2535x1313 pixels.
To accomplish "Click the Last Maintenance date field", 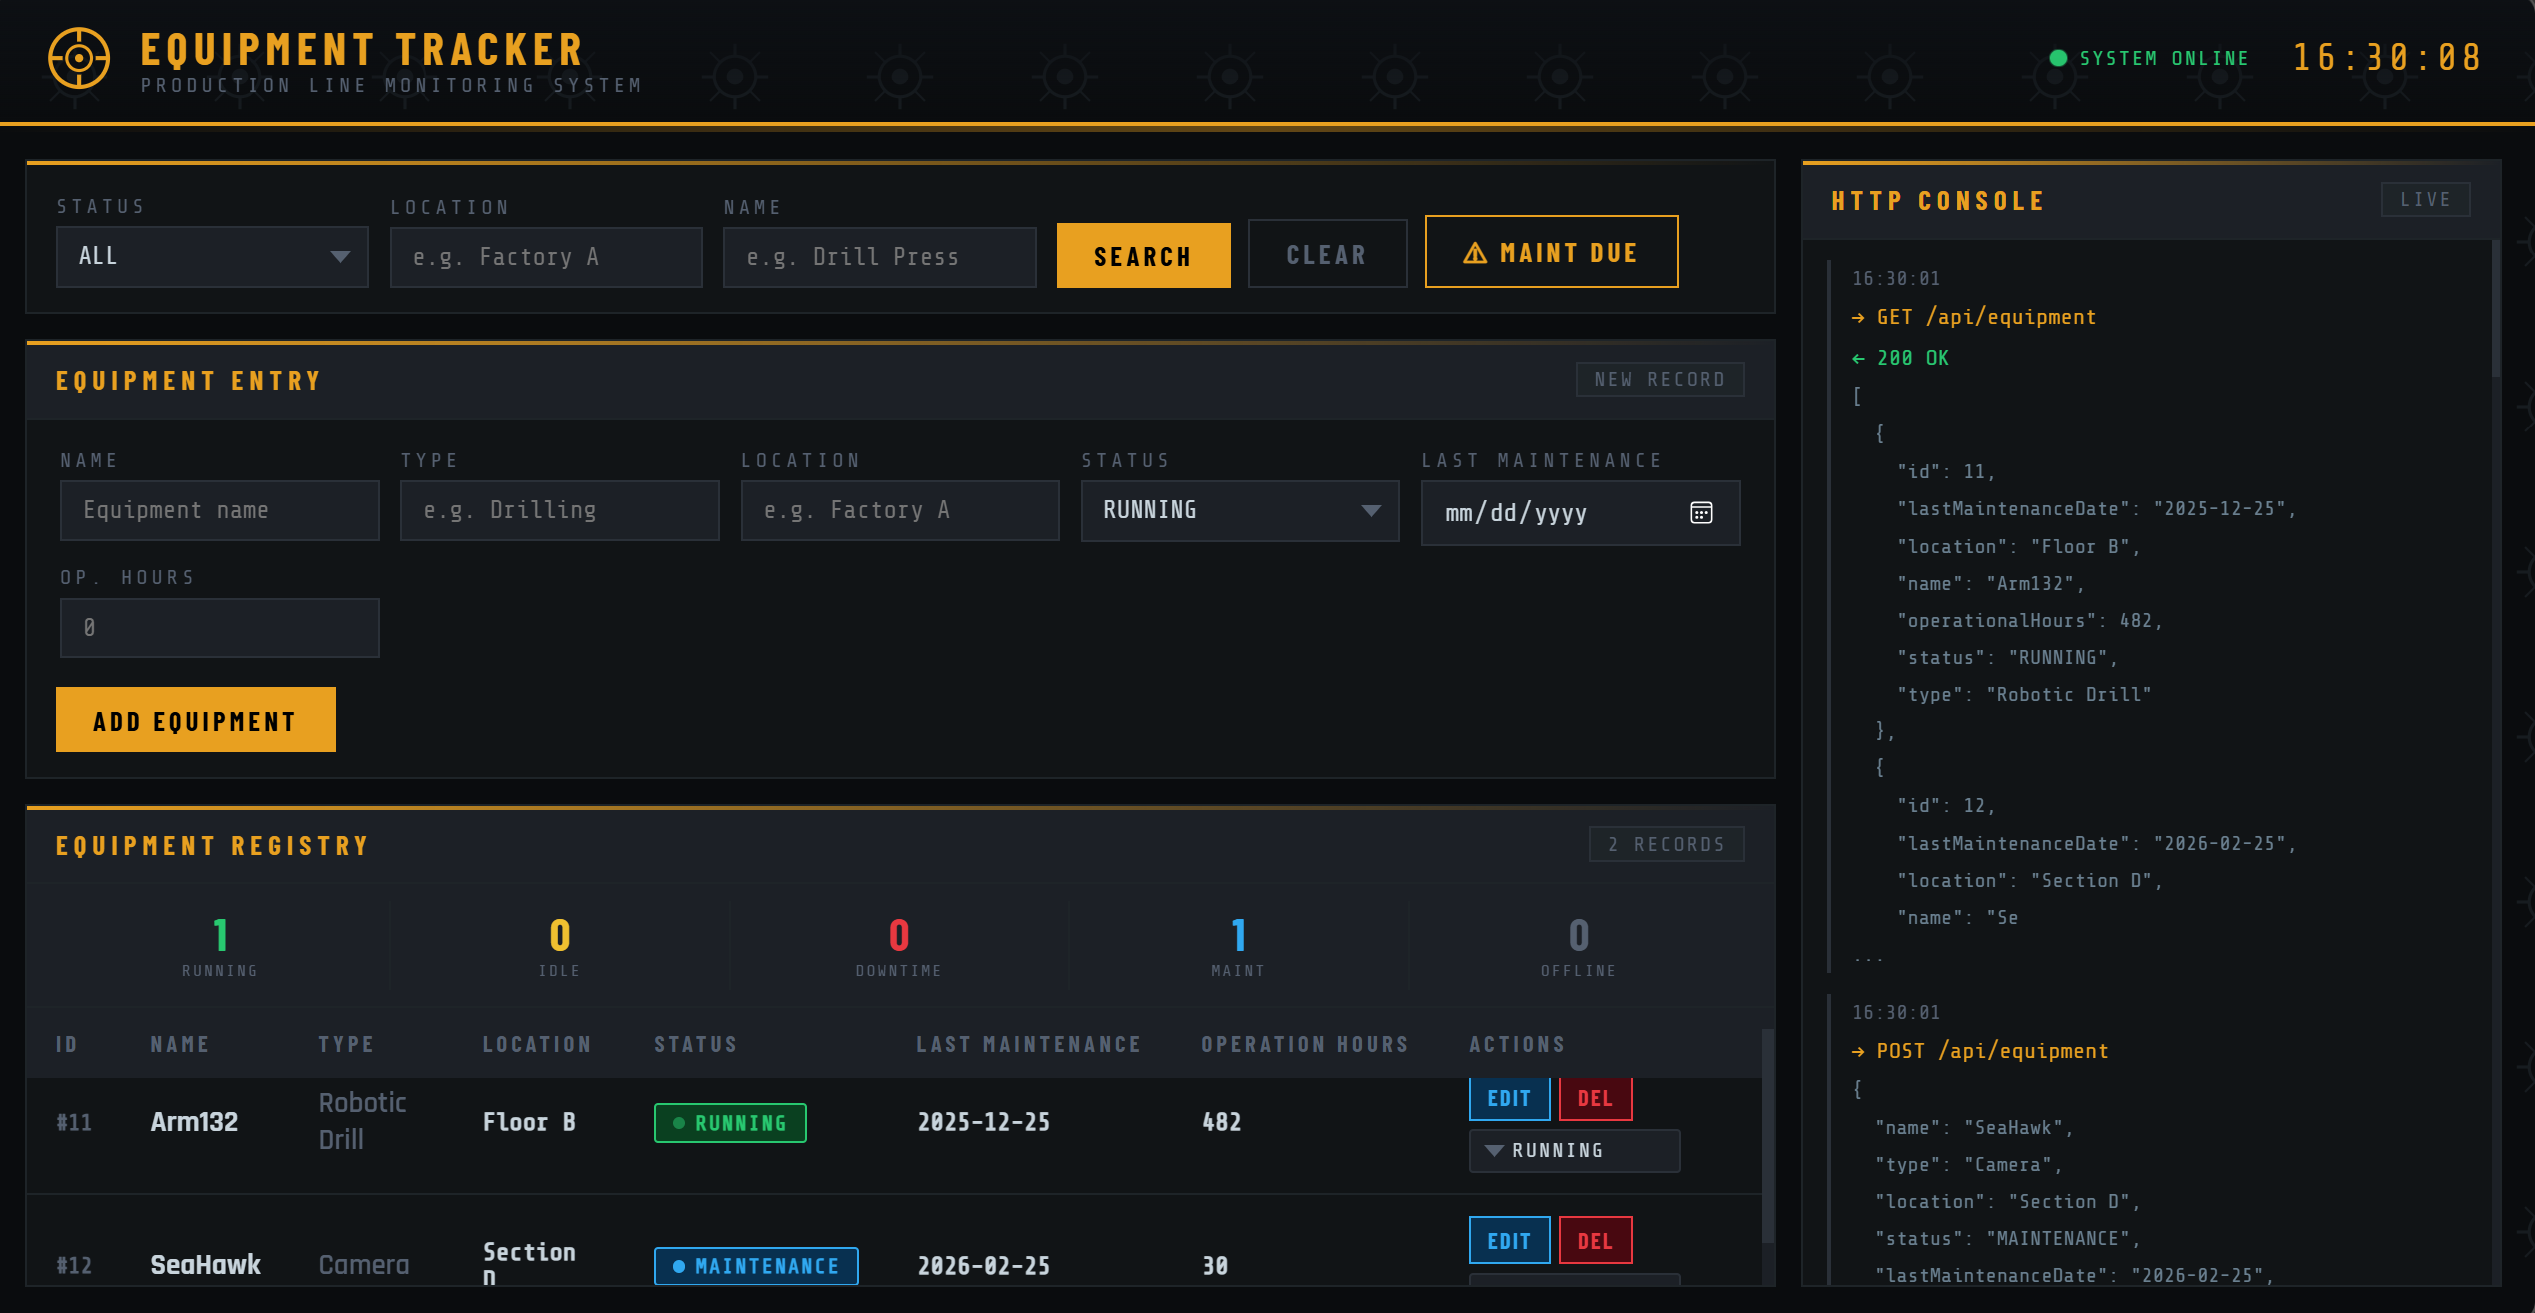I will [1580, 513].
